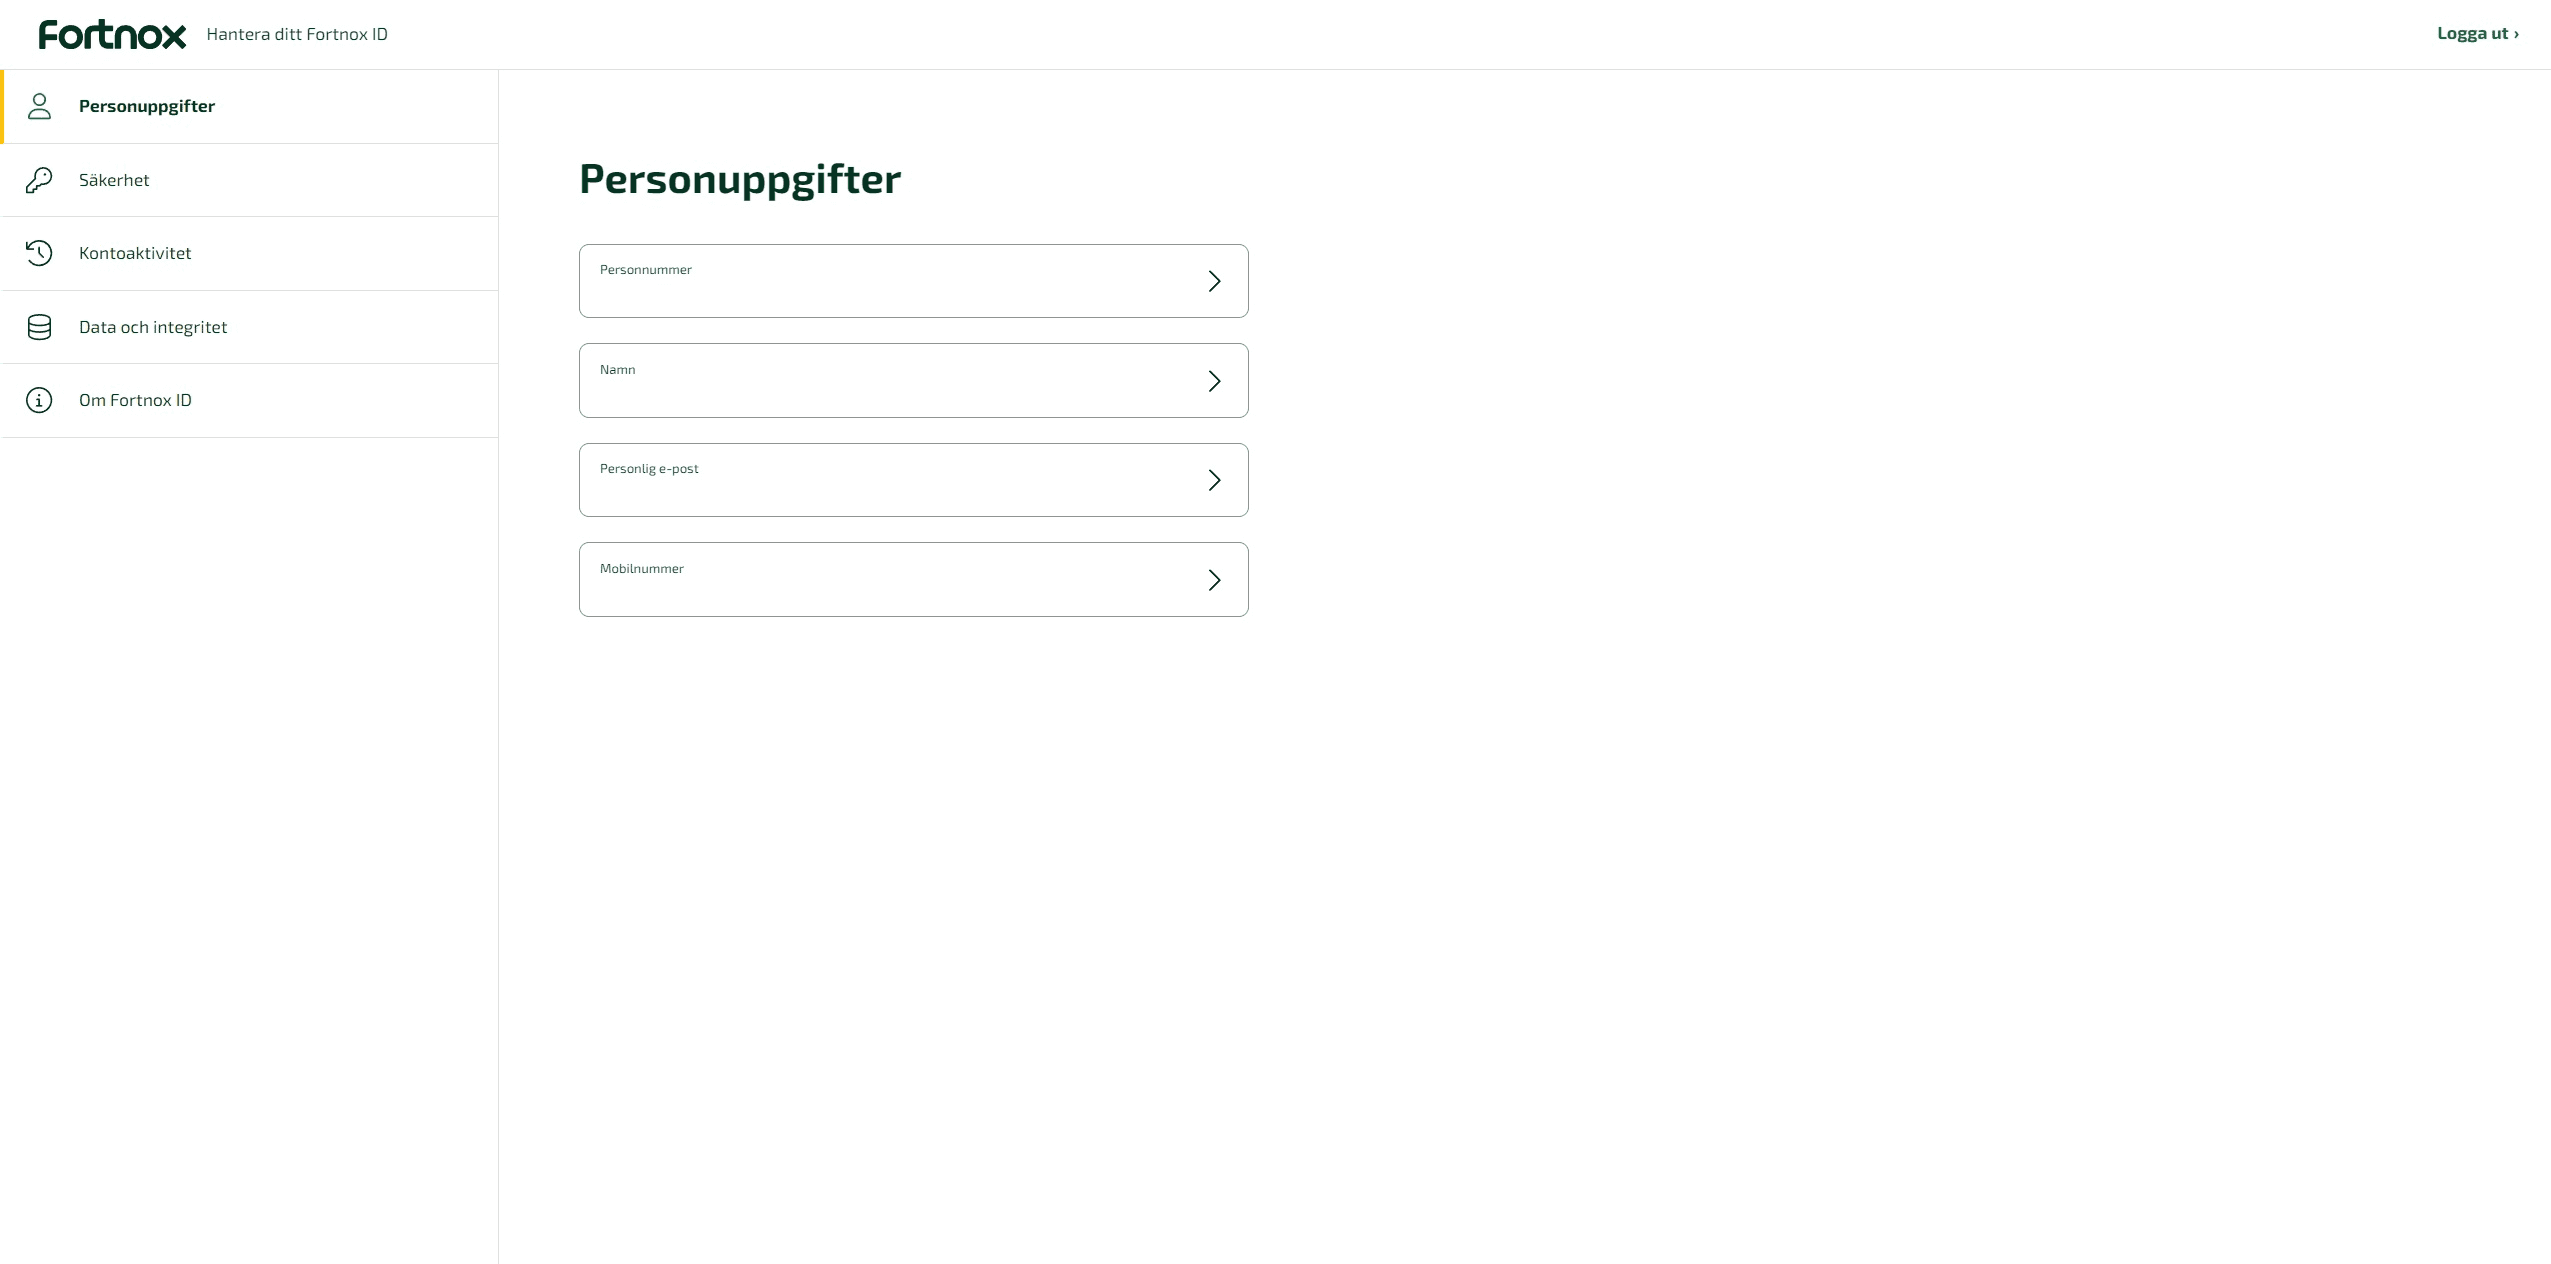Image resolution: width=2551 pixels, height=1264 pixels.
Task: Expand Mobilnummer using the right chevron
Action: coord(1214,580)
